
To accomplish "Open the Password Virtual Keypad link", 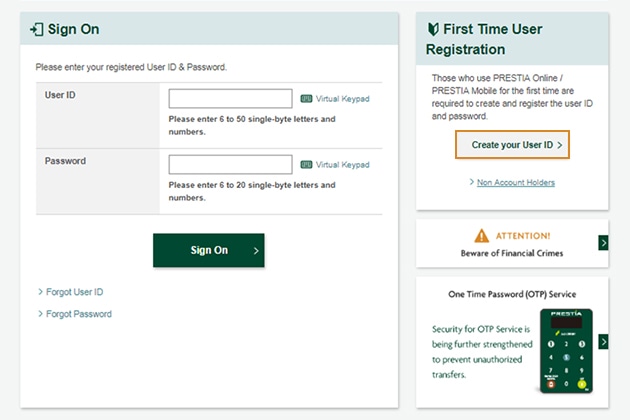I will click(x=342, y=164).
